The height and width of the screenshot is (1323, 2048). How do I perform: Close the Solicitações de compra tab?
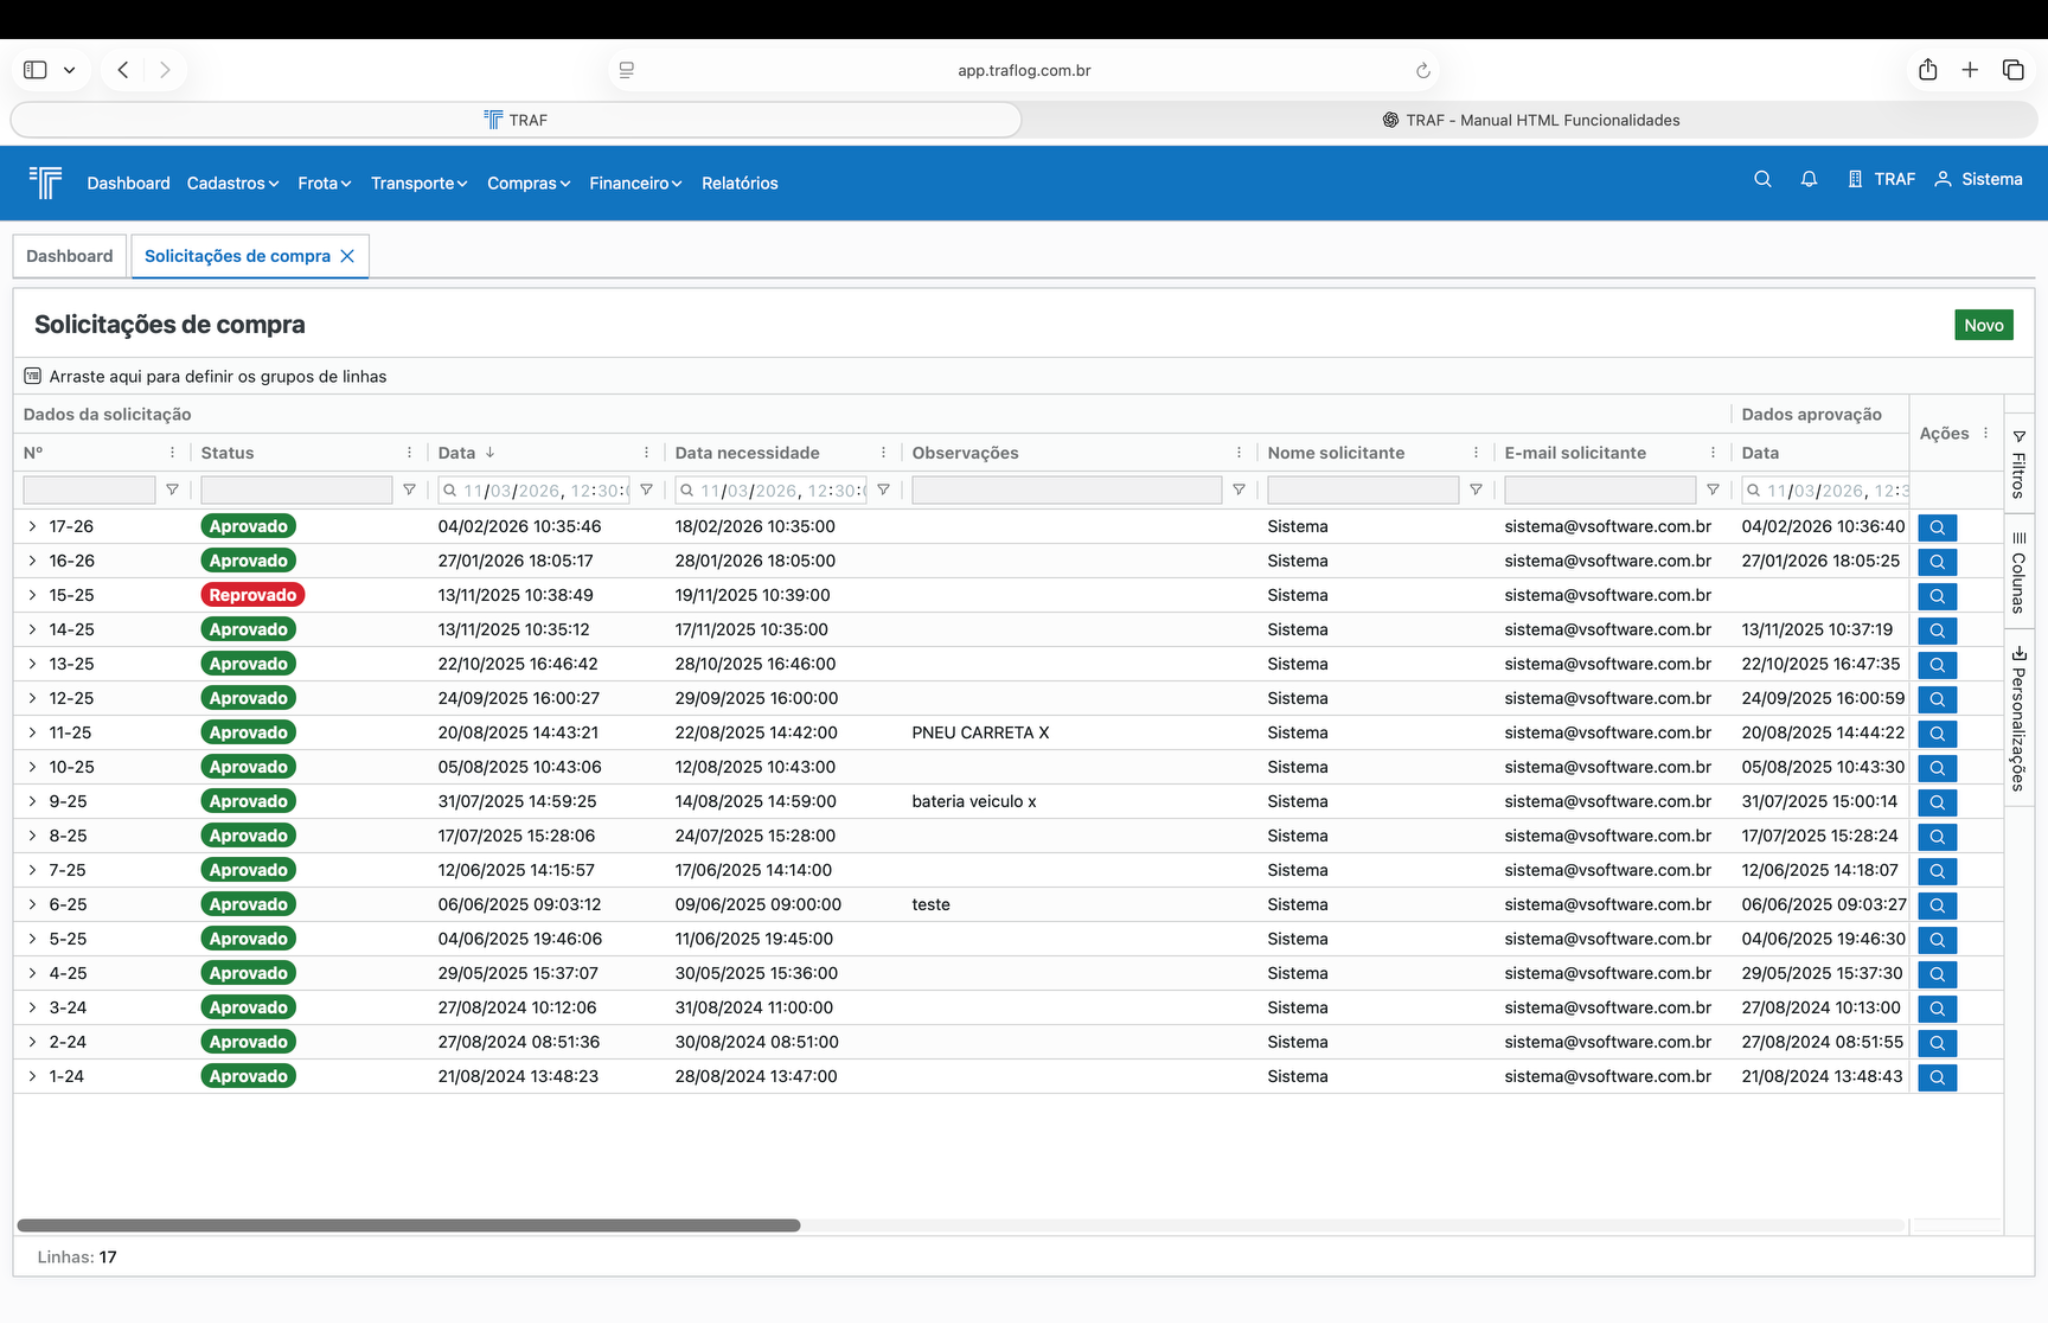point(347,256)
